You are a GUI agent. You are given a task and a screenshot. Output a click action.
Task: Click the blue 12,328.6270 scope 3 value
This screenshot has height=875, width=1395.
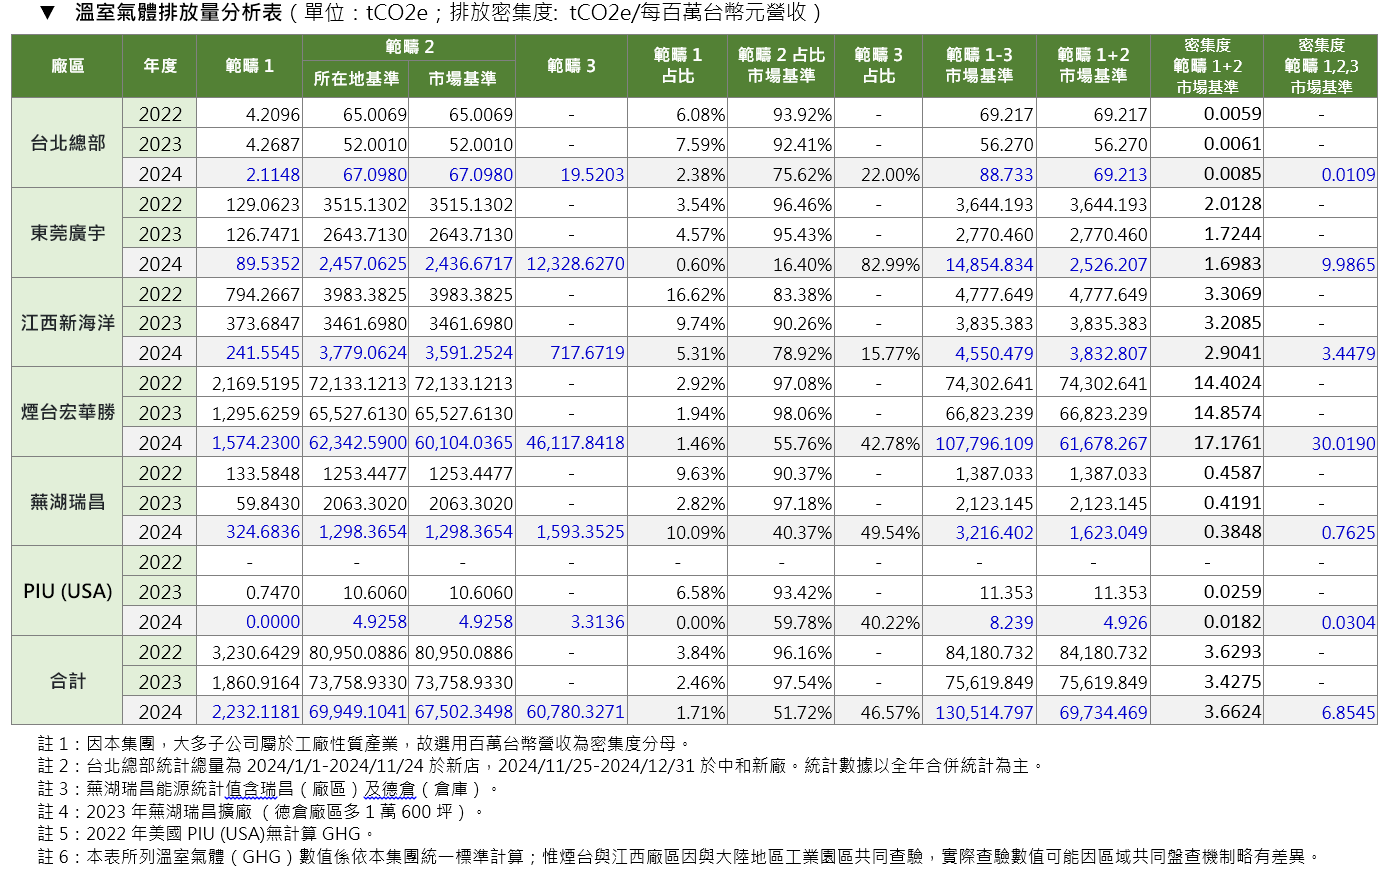coord(575,264)
